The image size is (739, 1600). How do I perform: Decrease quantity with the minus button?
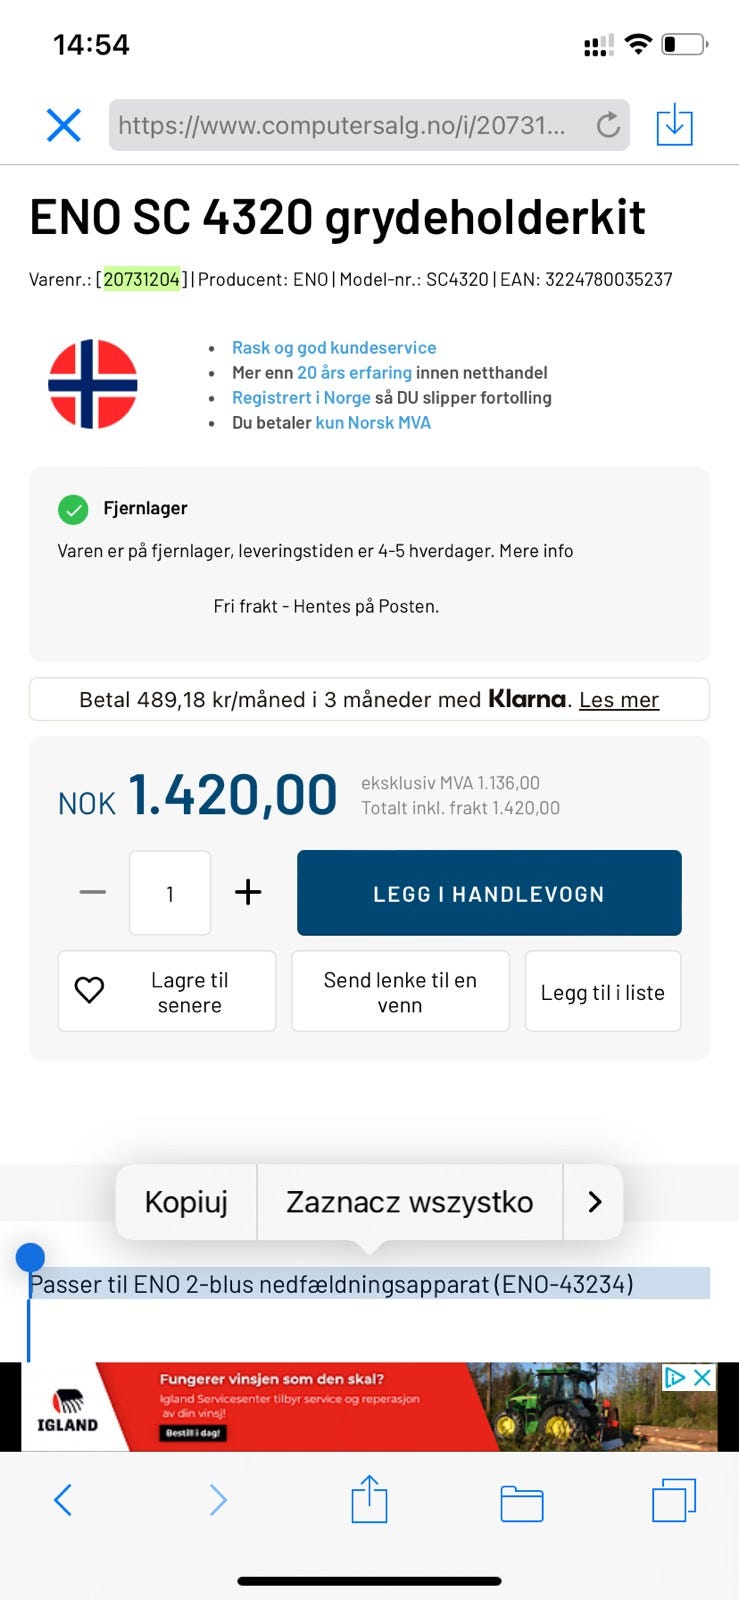pyautogui.click(x=93, y=892)
